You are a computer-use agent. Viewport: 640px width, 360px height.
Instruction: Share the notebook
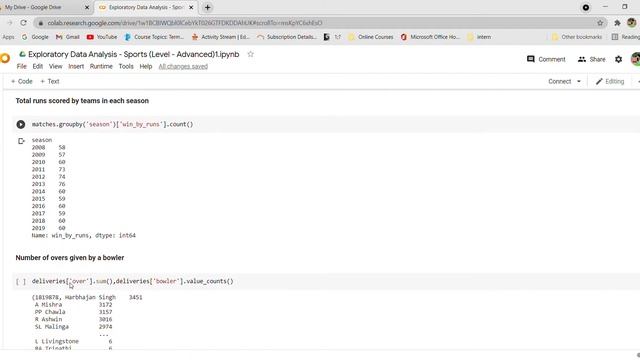(x=591, y=59)
